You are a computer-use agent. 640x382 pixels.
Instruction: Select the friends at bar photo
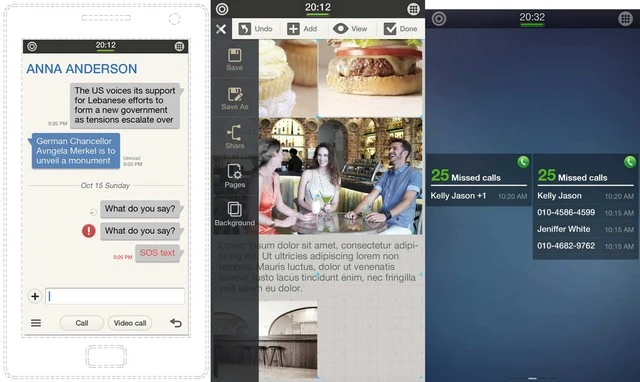pyautogui.click(x=340, y=176)
